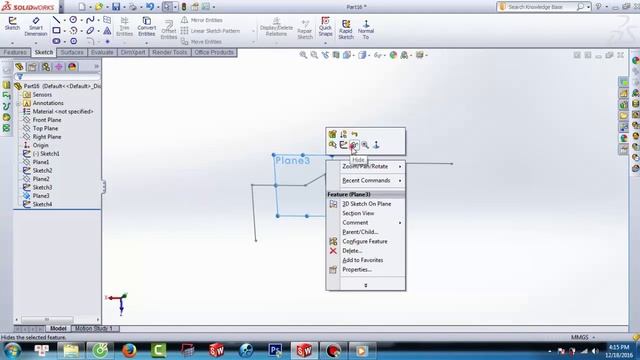This screenshot has height=360, width=640.
Task: Click Repair Sketch tool
Action: (x=305, y=29)
